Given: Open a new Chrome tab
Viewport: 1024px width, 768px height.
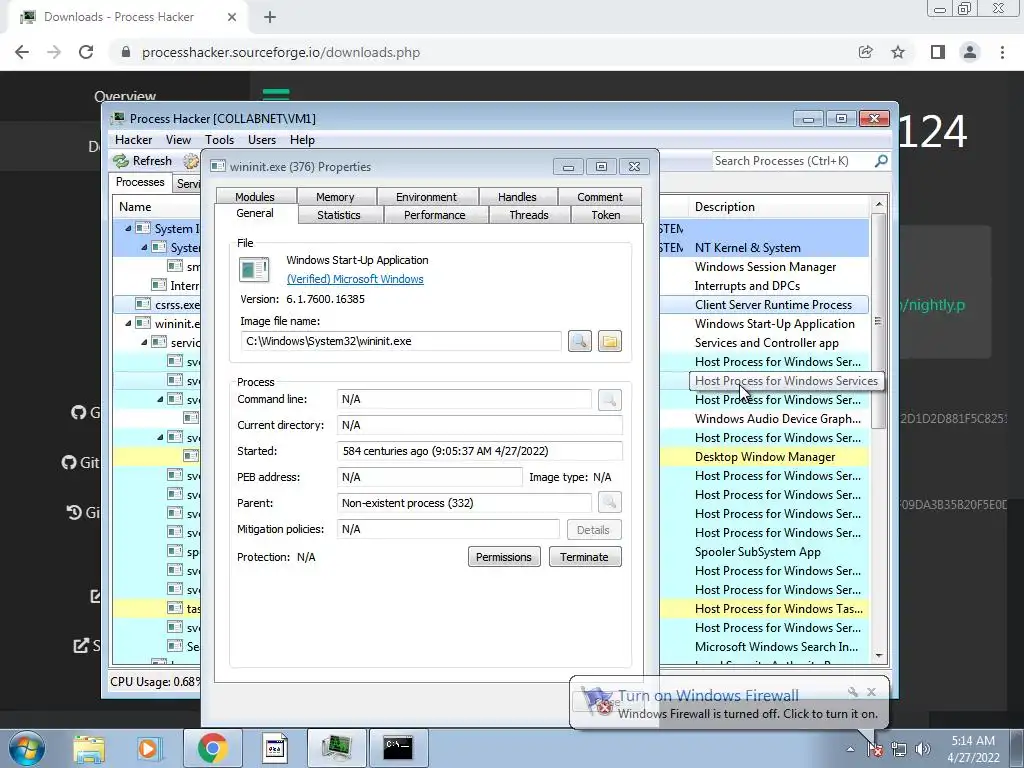Looking at the screenshot, I should coord(270,17).
